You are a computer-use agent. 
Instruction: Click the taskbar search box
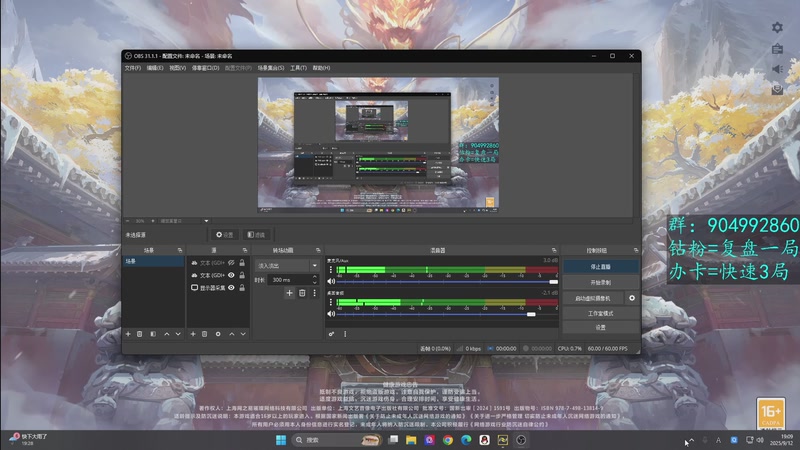pyautogui.click(x=337, y=440)
